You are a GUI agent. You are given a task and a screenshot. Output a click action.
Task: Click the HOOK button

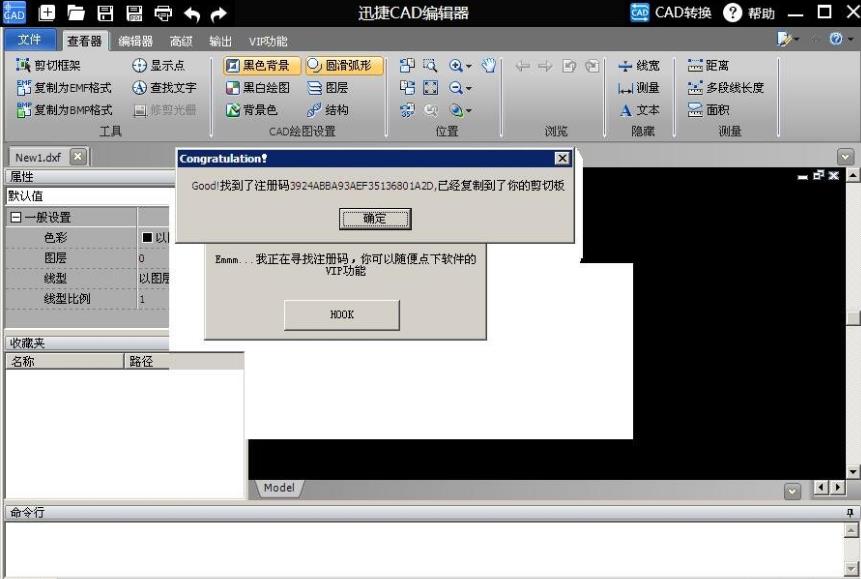click(x=342, y=315)
